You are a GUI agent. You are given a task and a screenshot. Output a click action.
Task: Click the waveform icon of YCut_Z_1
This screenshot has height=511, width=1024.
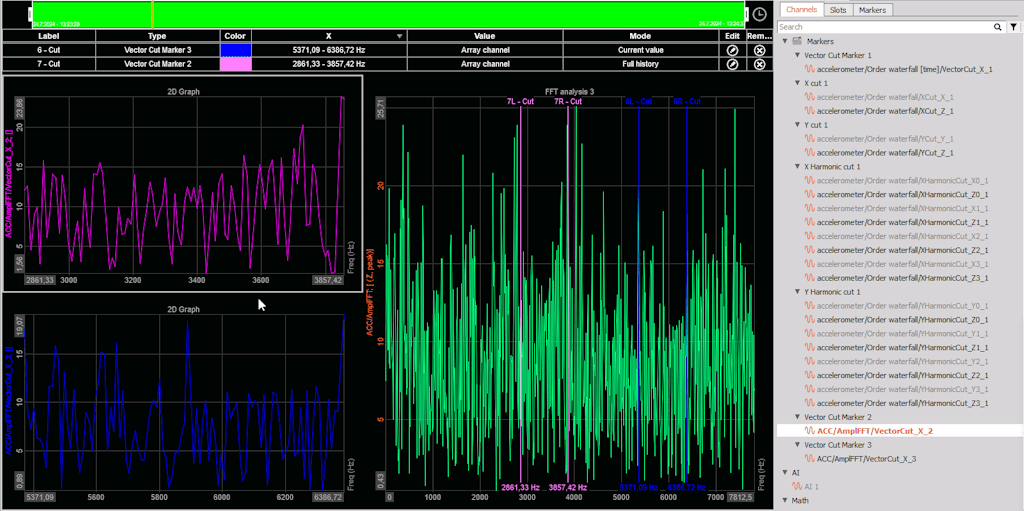pos(810,152)
